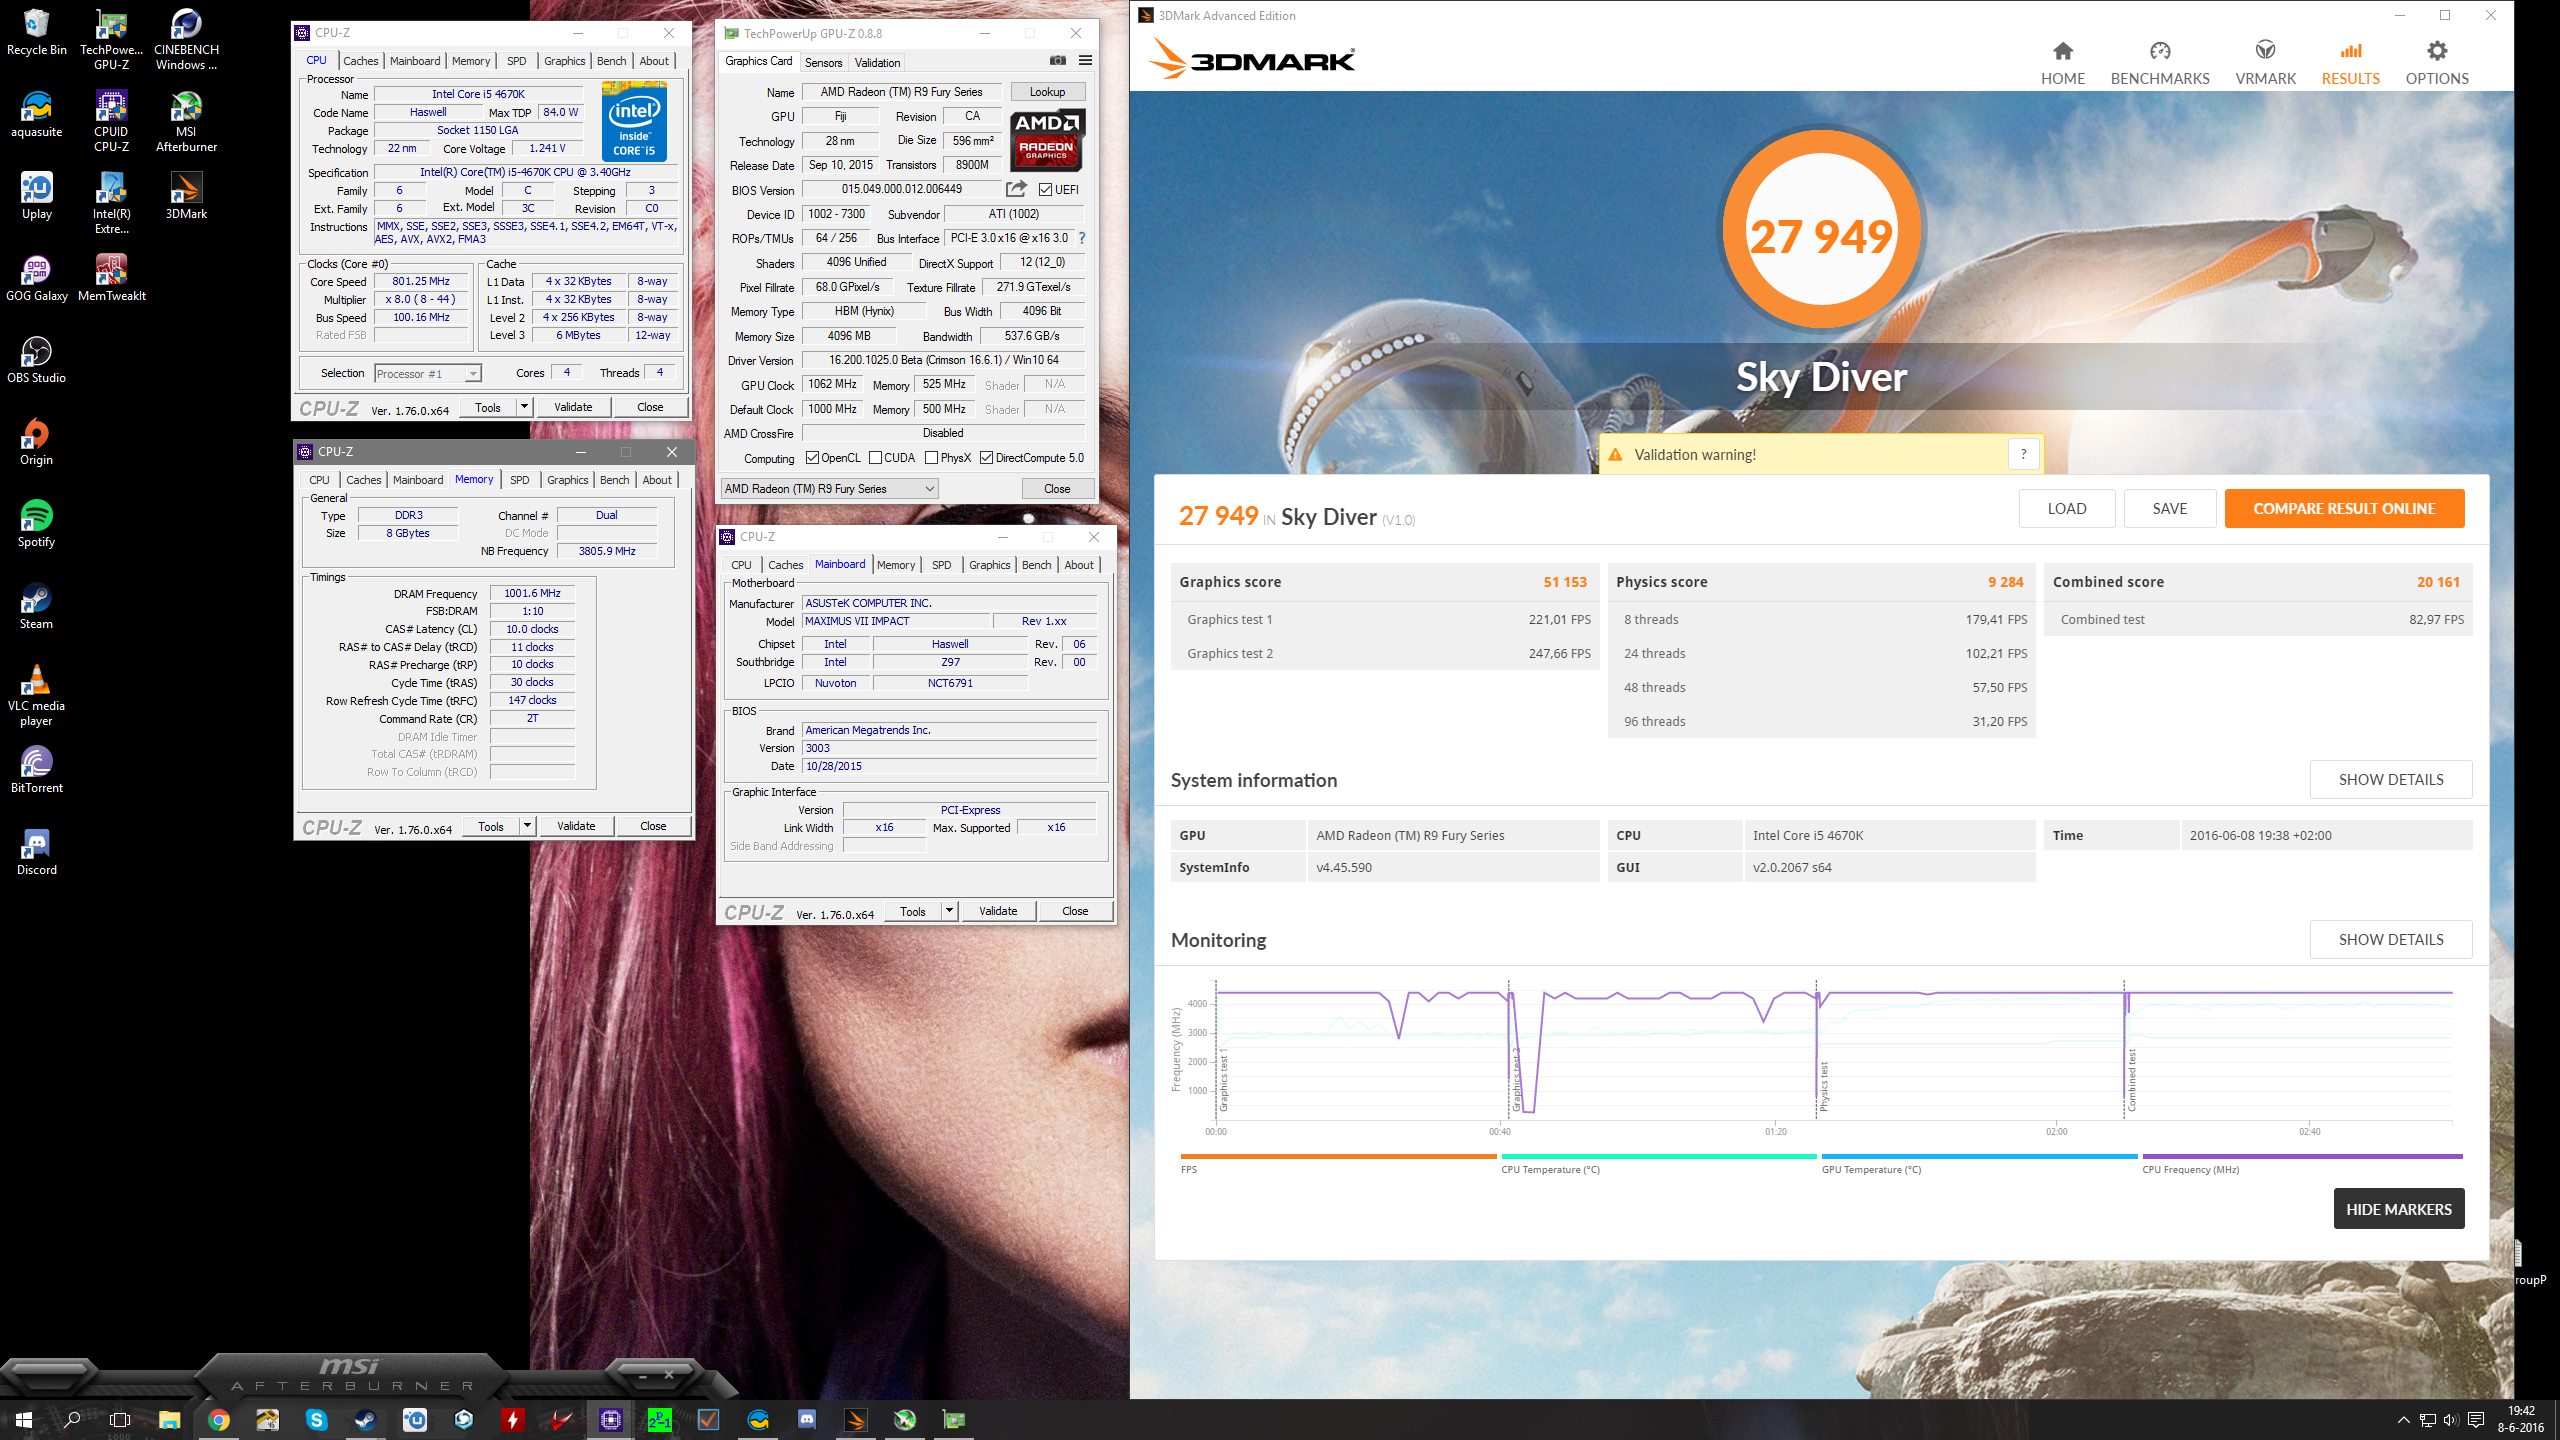This screenshot has width=2560, height=1440.
Task: Click Validate in the Memory CPU-Z window
Action: 576,826
